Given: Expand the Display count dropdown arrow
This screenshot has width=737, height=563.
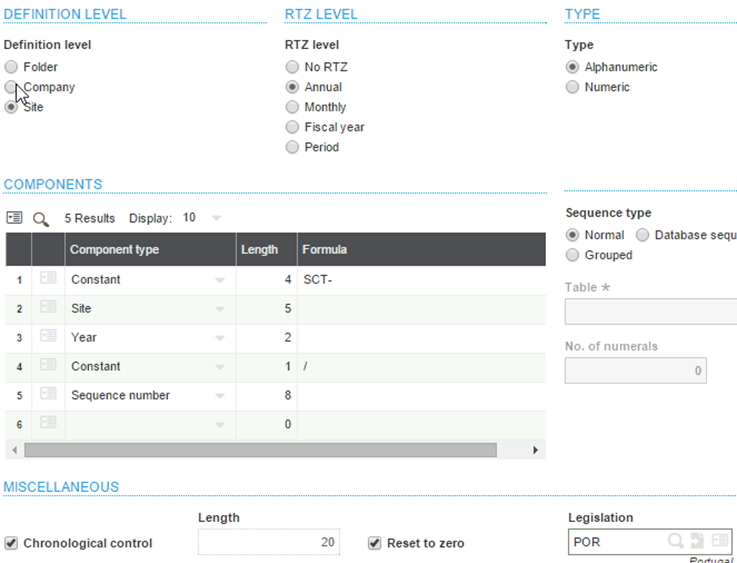Looking at the screenshot, I should 216,218.
